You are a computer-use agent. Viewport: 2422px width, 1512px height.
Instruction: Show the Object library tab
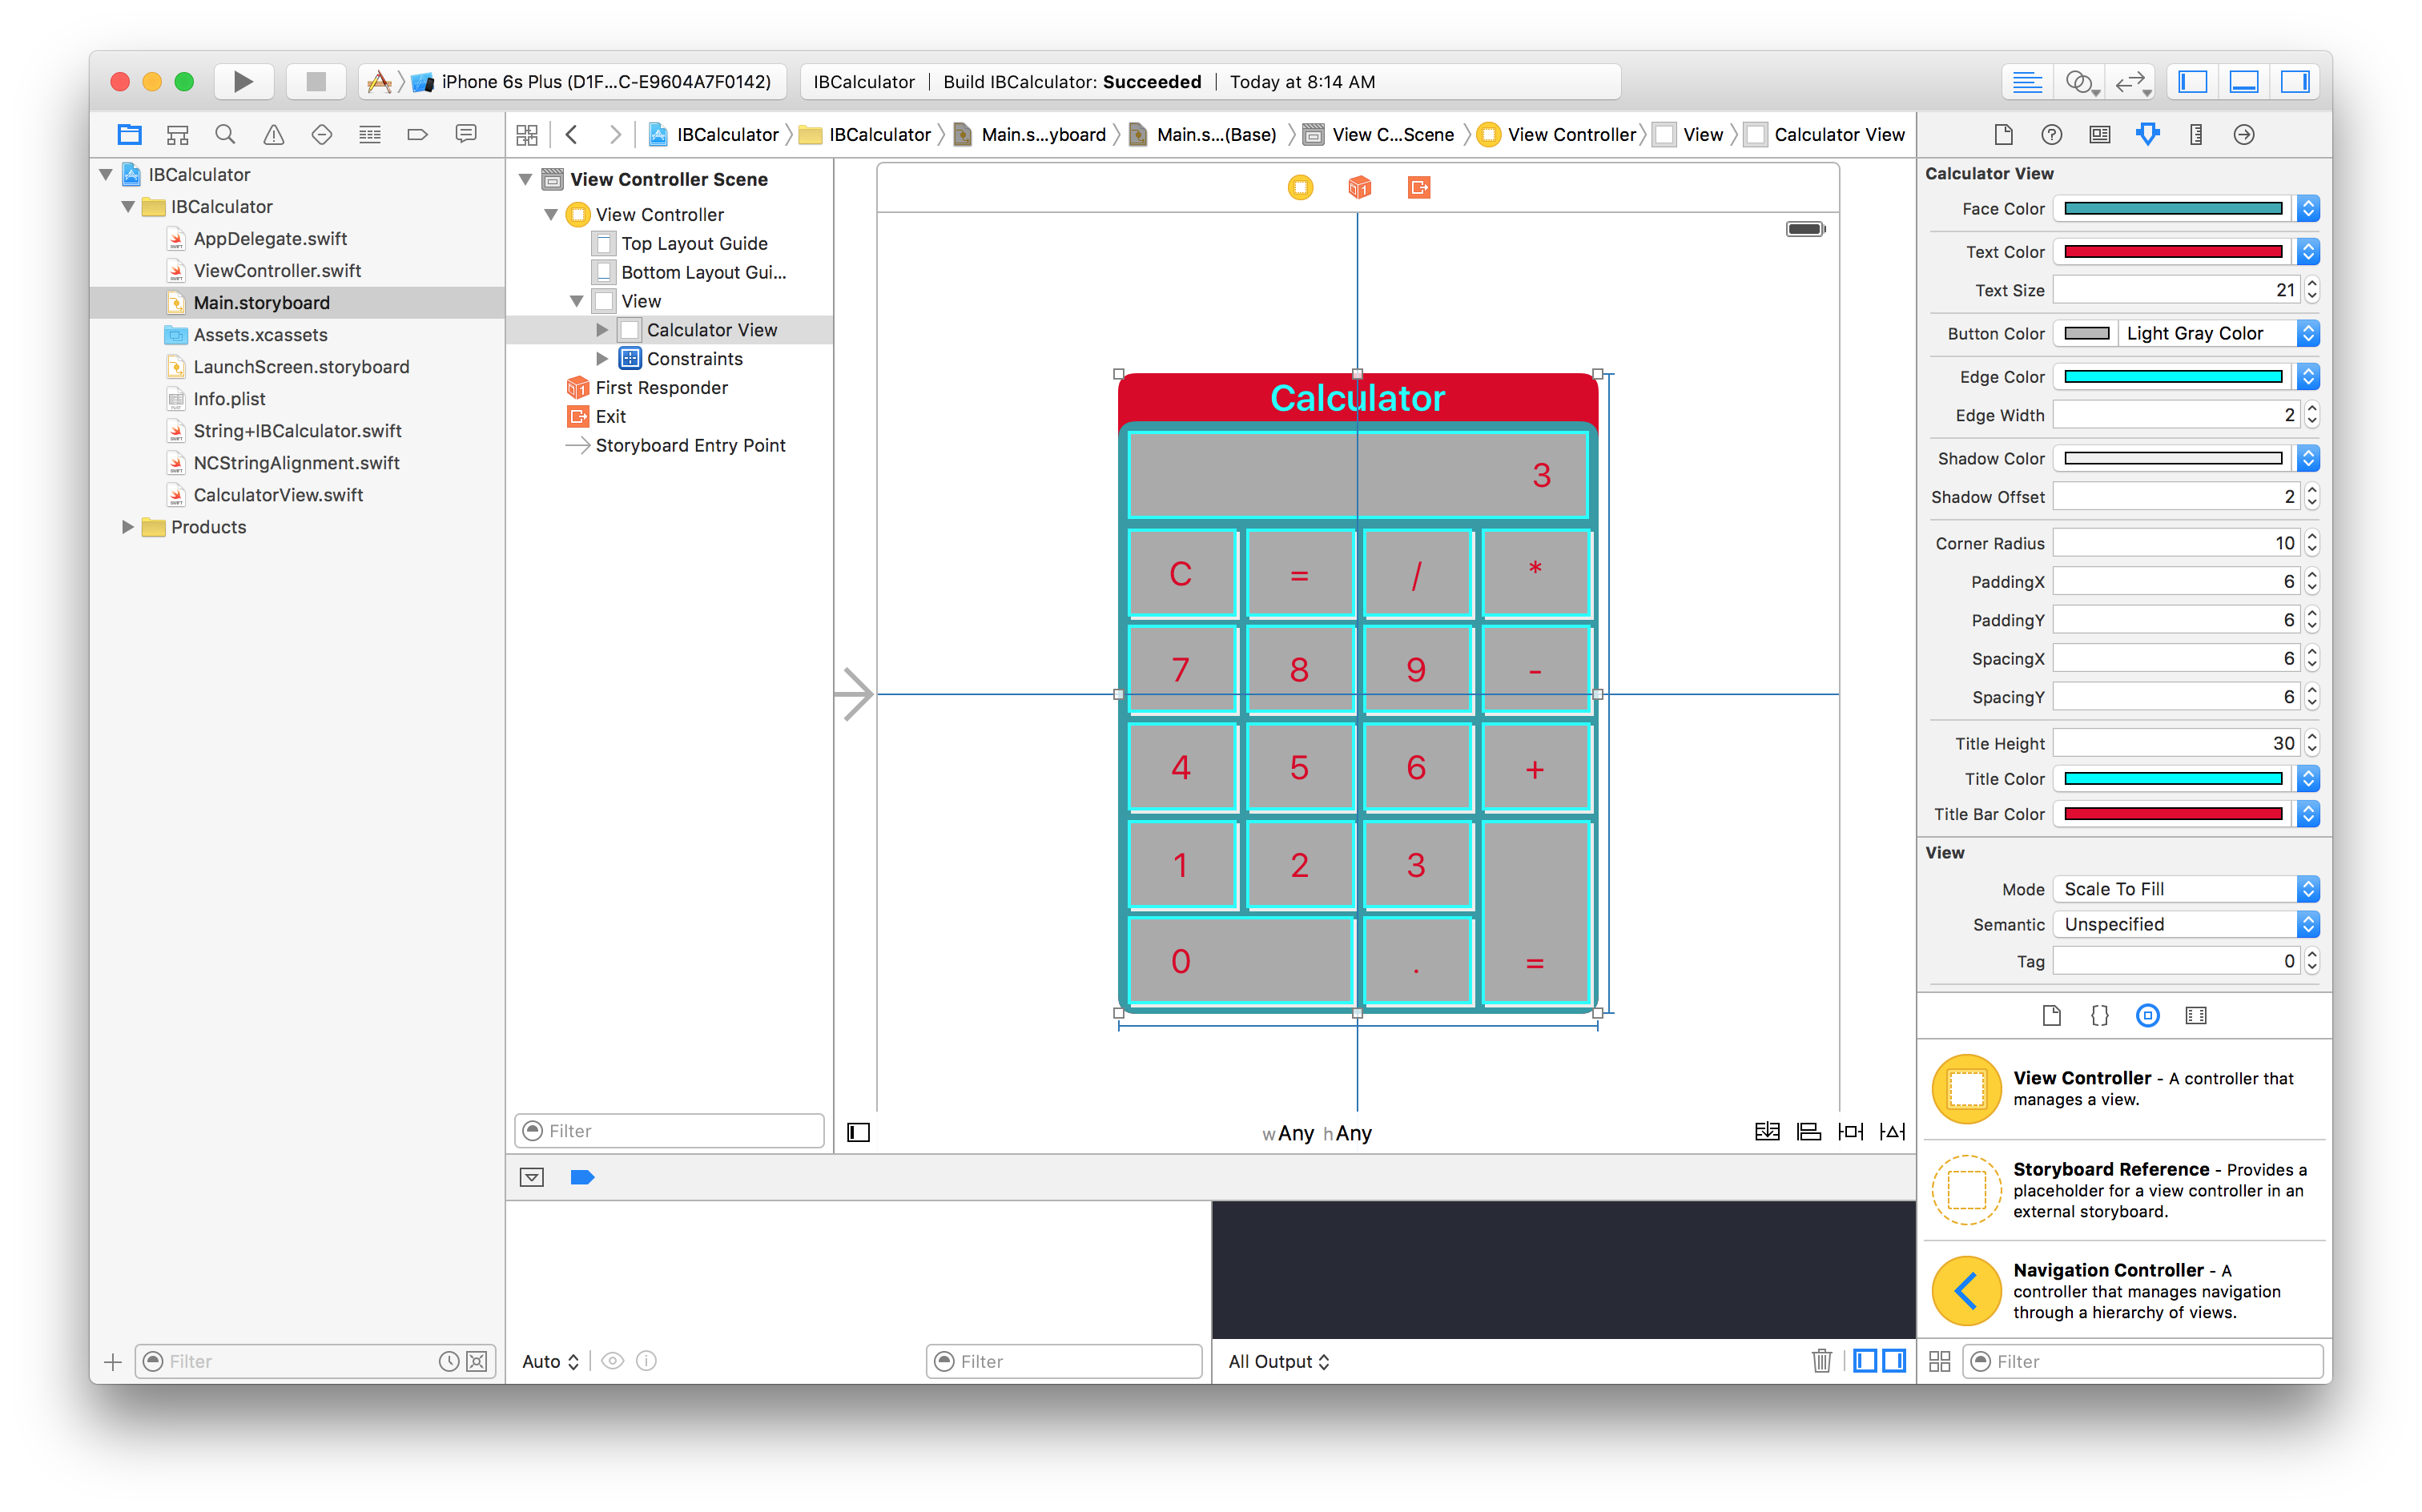tap(2147, 1016)
